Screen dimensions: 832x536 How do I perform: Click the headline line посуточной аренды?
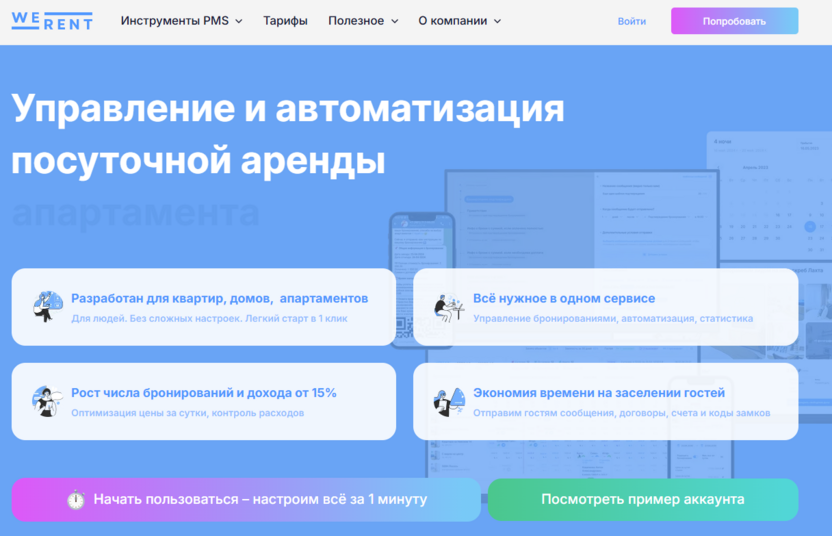point(198,160)
